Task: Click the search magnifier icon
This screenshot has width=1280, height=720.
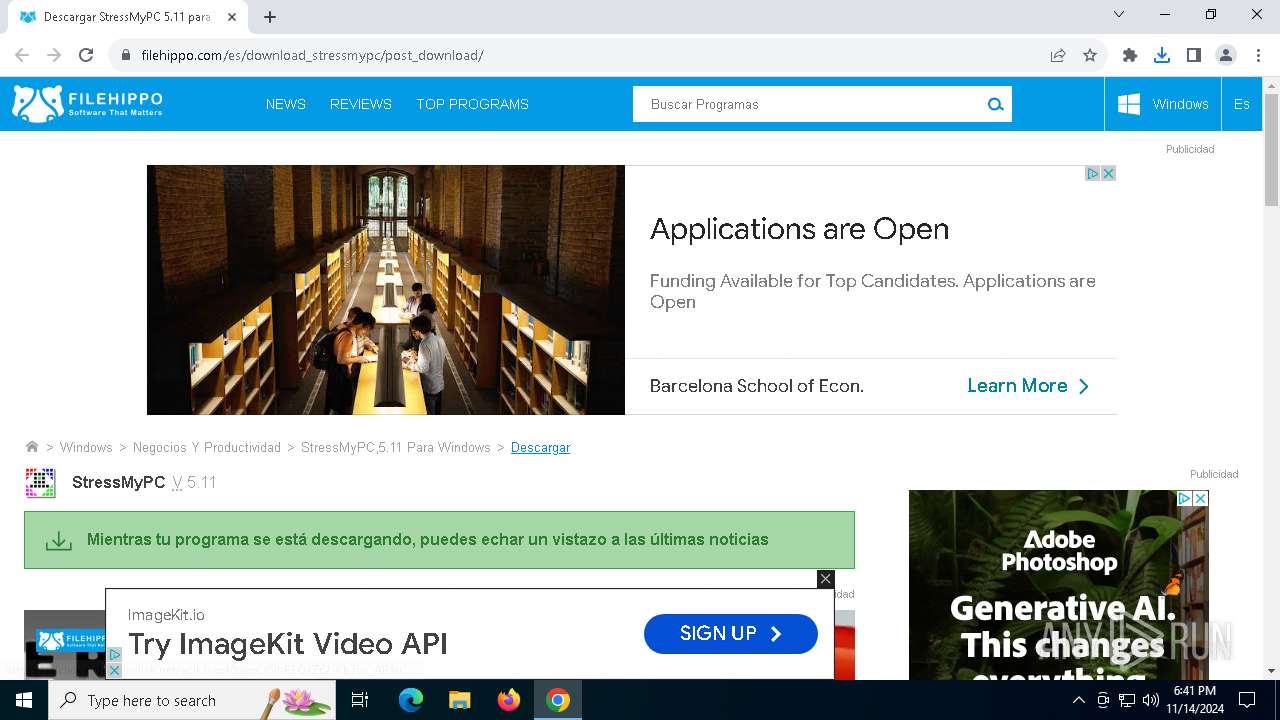Action: coord(995,104)
